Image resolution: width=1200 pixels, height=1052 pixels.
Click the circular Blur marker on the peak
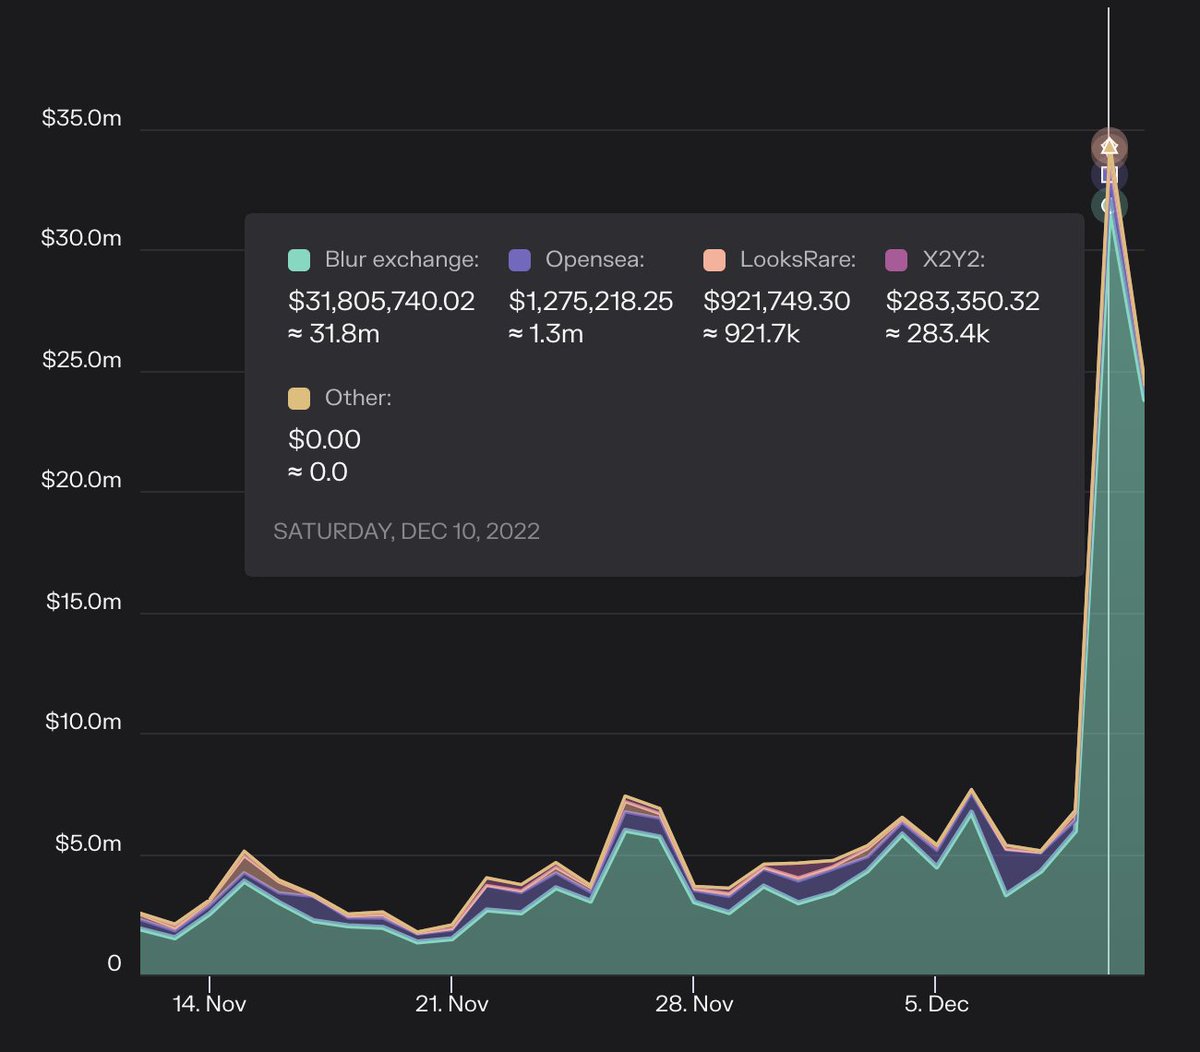coord(1108,206)
